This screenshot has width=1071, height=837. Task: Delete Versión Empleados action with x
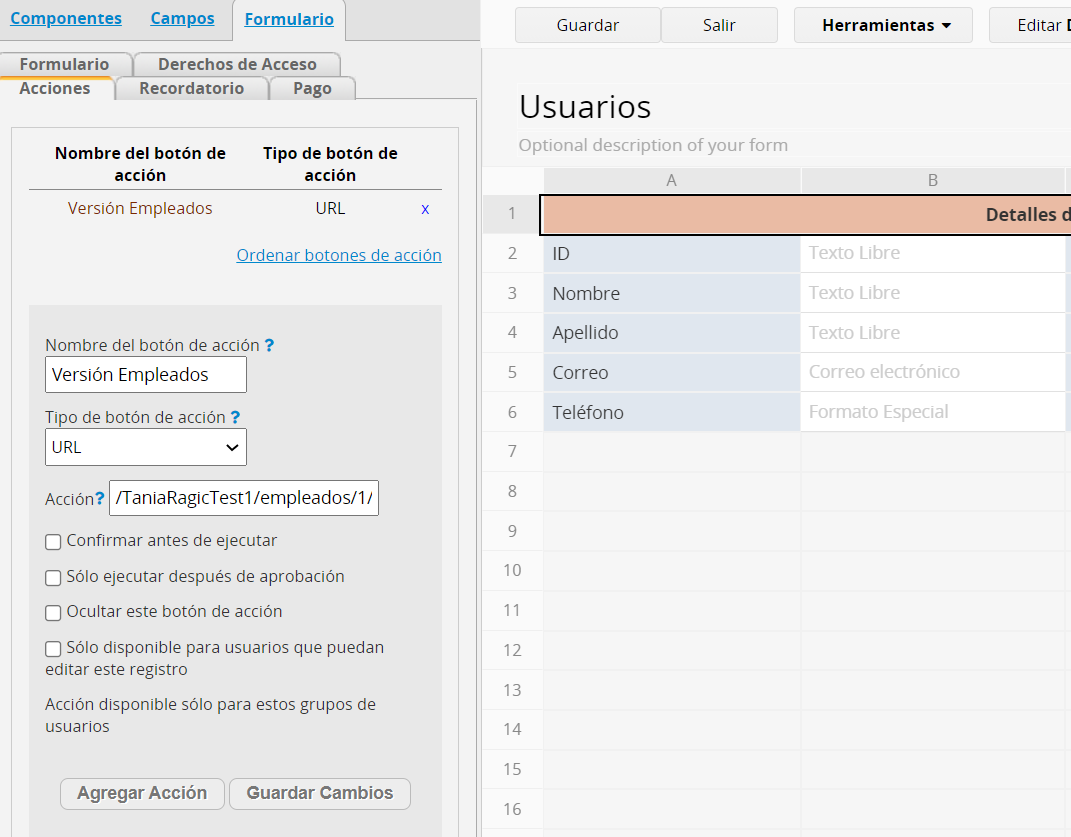point(425,209)
